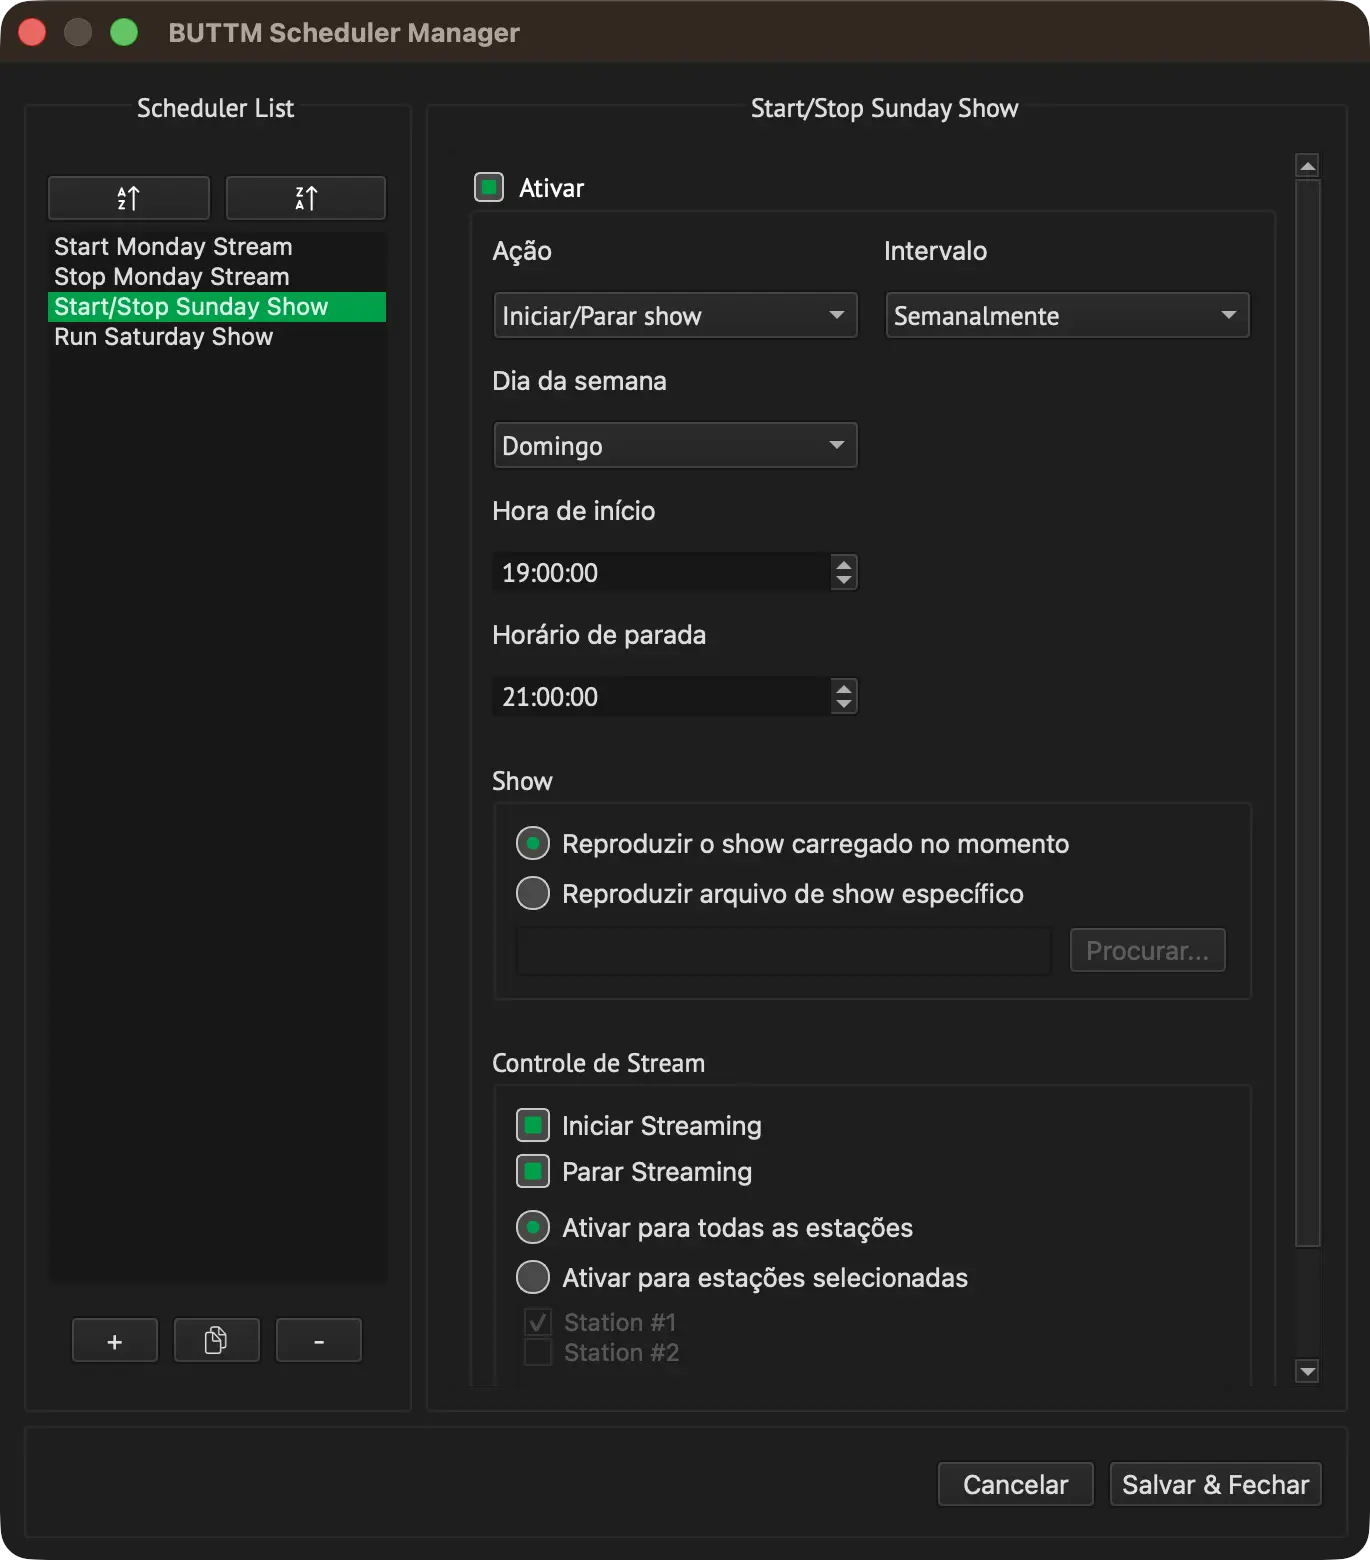1370x1560 pixels.
Task: Choose Ativar para estações selecionadas
Action: pos(533,1277)
